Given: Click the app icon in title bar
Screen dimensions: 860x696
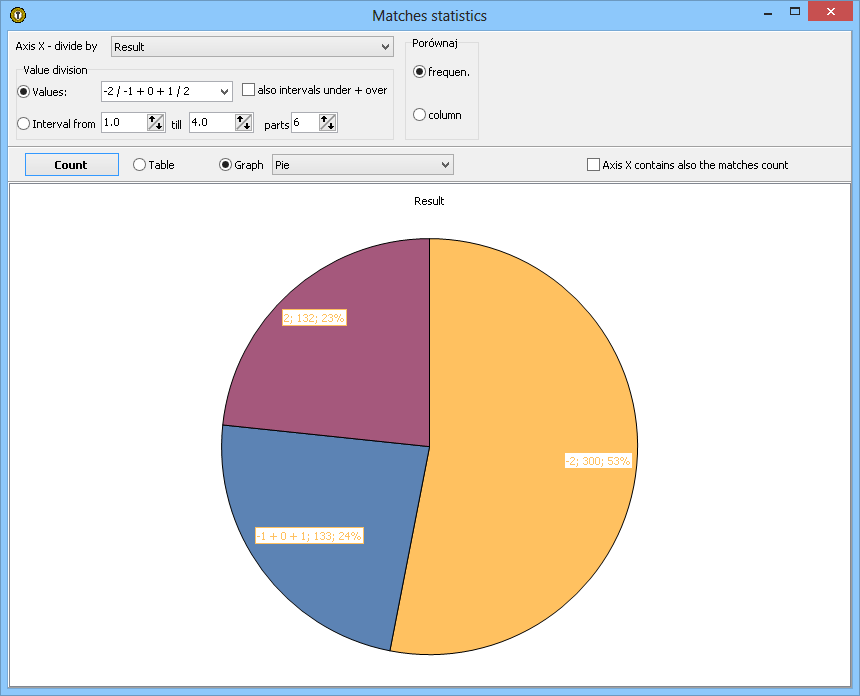Looking at the screenshot, I should (x=17, y=15).
